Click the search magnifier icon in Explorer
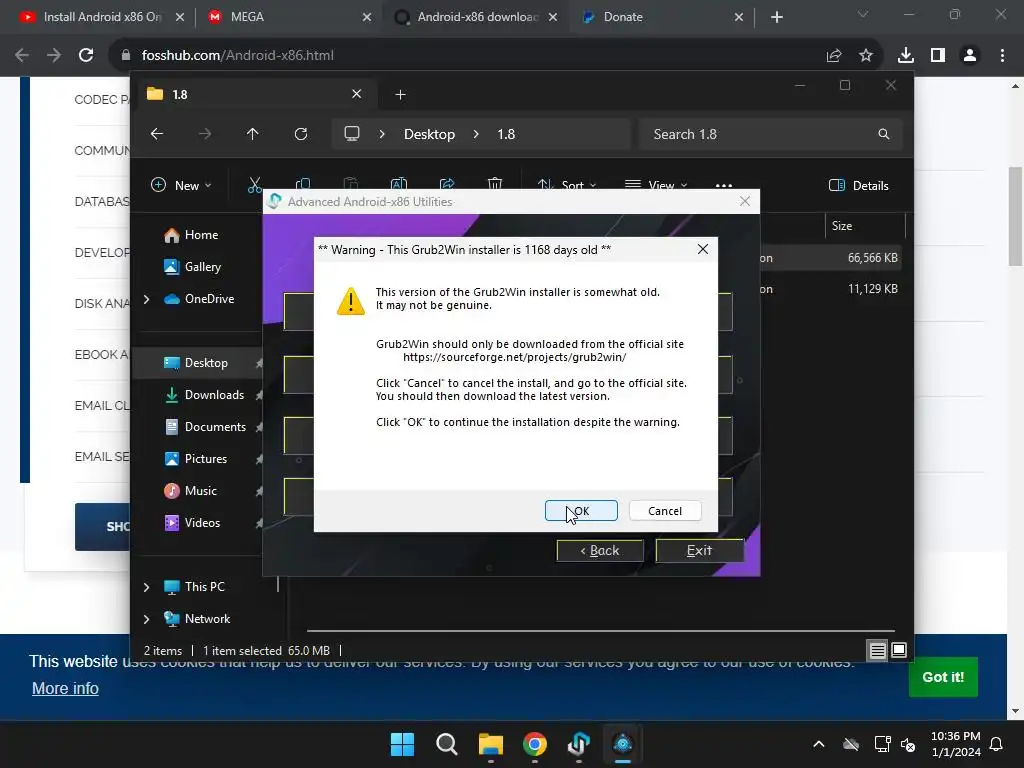The width and height of the screenshot is (1024, 768). pyautogui.click(x=884, y=134)
